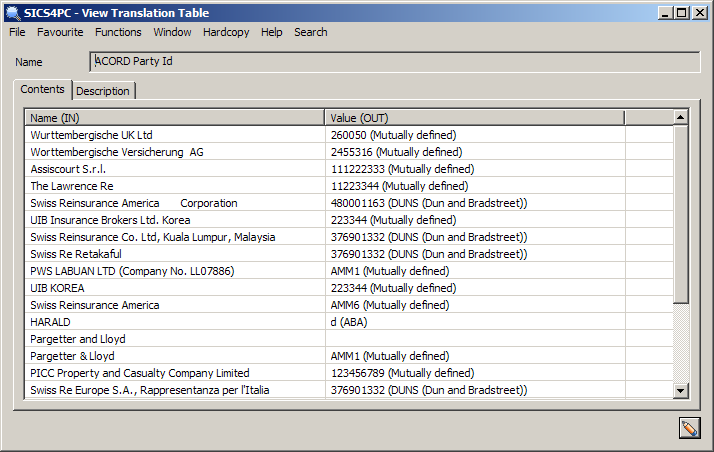Click the pencil edit icon at bottom right
The image size is (714, 452).
point(688,427)
